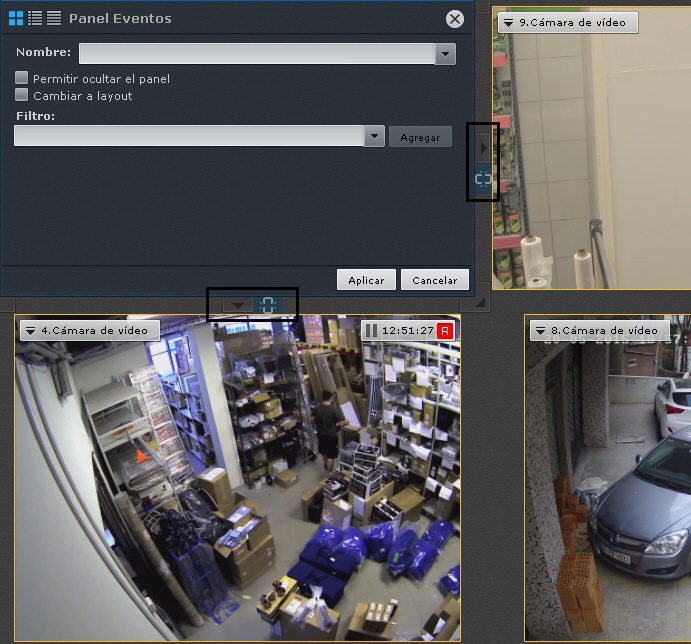
Task: Open 9.Cámara de vídeo context menu
Action: [509, 22]
